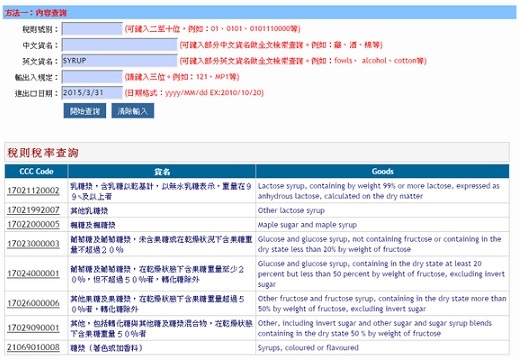
Task: Open CCC code 17021120002 link
Action: [x=33, y=191]
